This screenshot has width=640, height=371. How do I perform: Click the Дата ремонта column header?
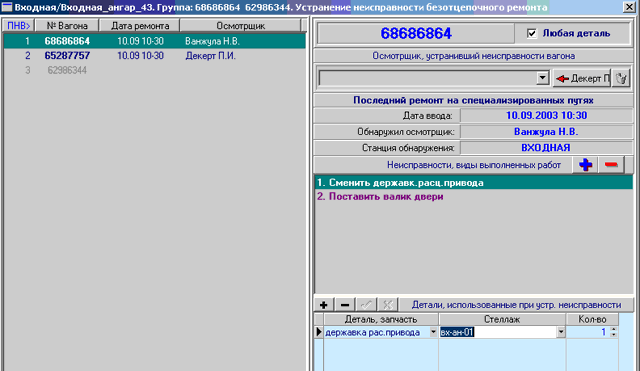140,26
